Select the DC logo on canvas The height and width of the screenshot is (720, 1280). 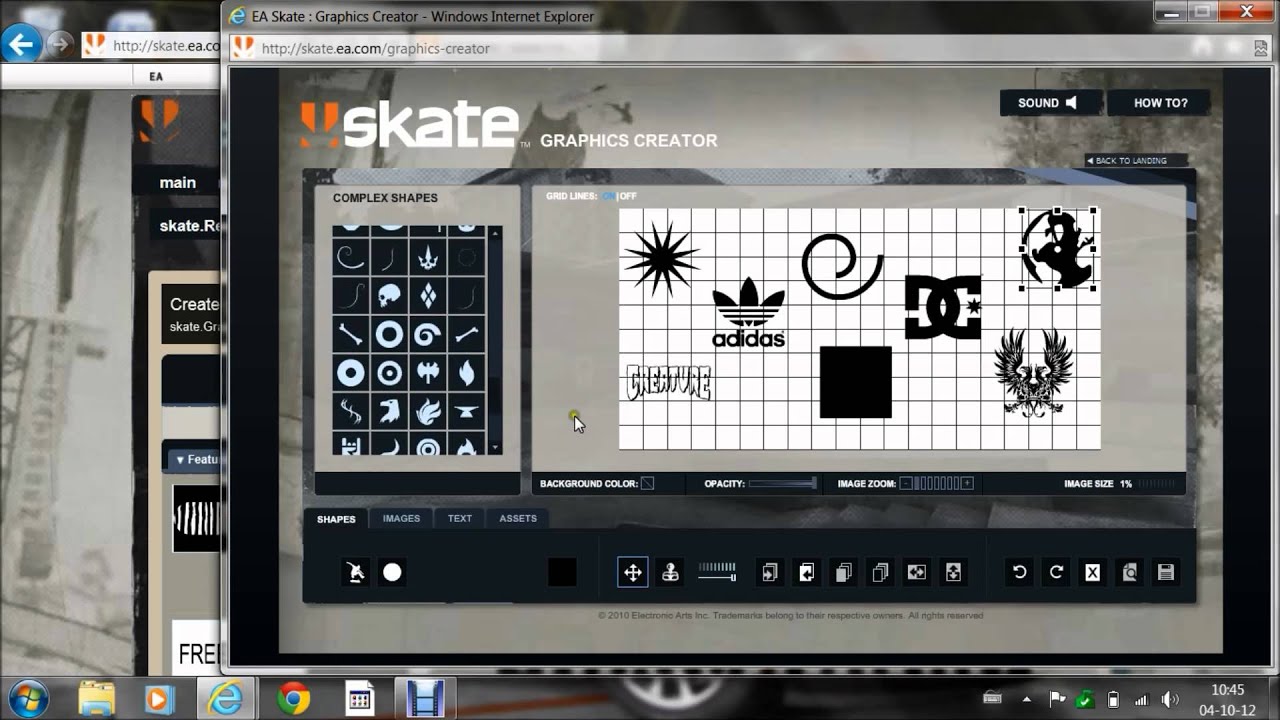[x=944, y=307]
